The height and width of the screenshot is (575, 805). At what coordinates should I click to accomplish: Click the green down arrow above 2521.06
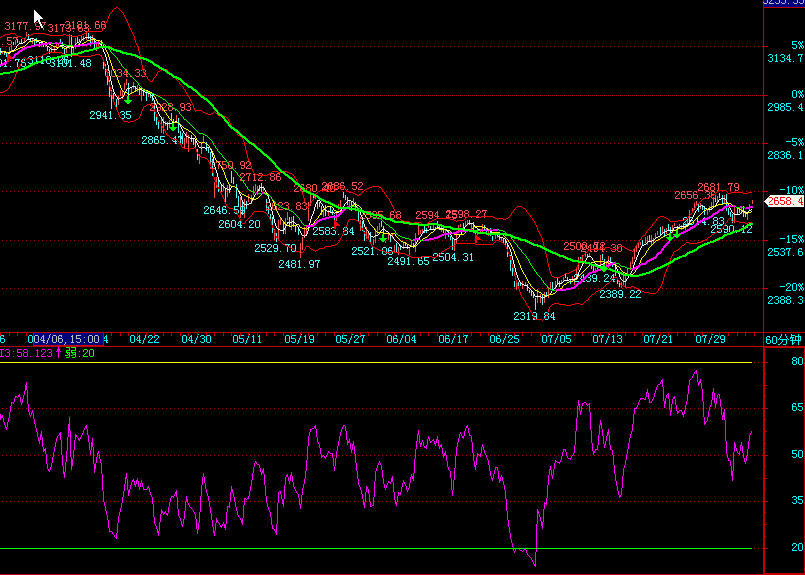383,239
